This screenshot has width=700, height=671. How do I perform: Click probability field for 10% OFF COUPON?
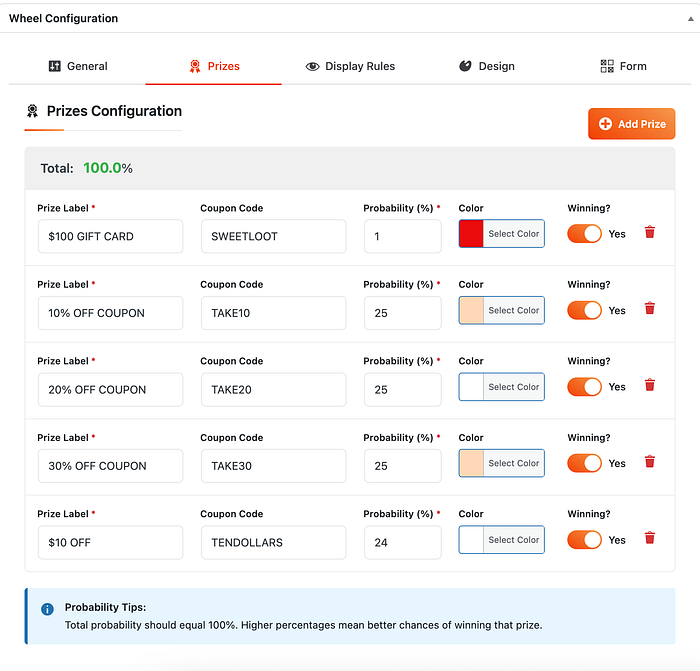click(403, 313)
